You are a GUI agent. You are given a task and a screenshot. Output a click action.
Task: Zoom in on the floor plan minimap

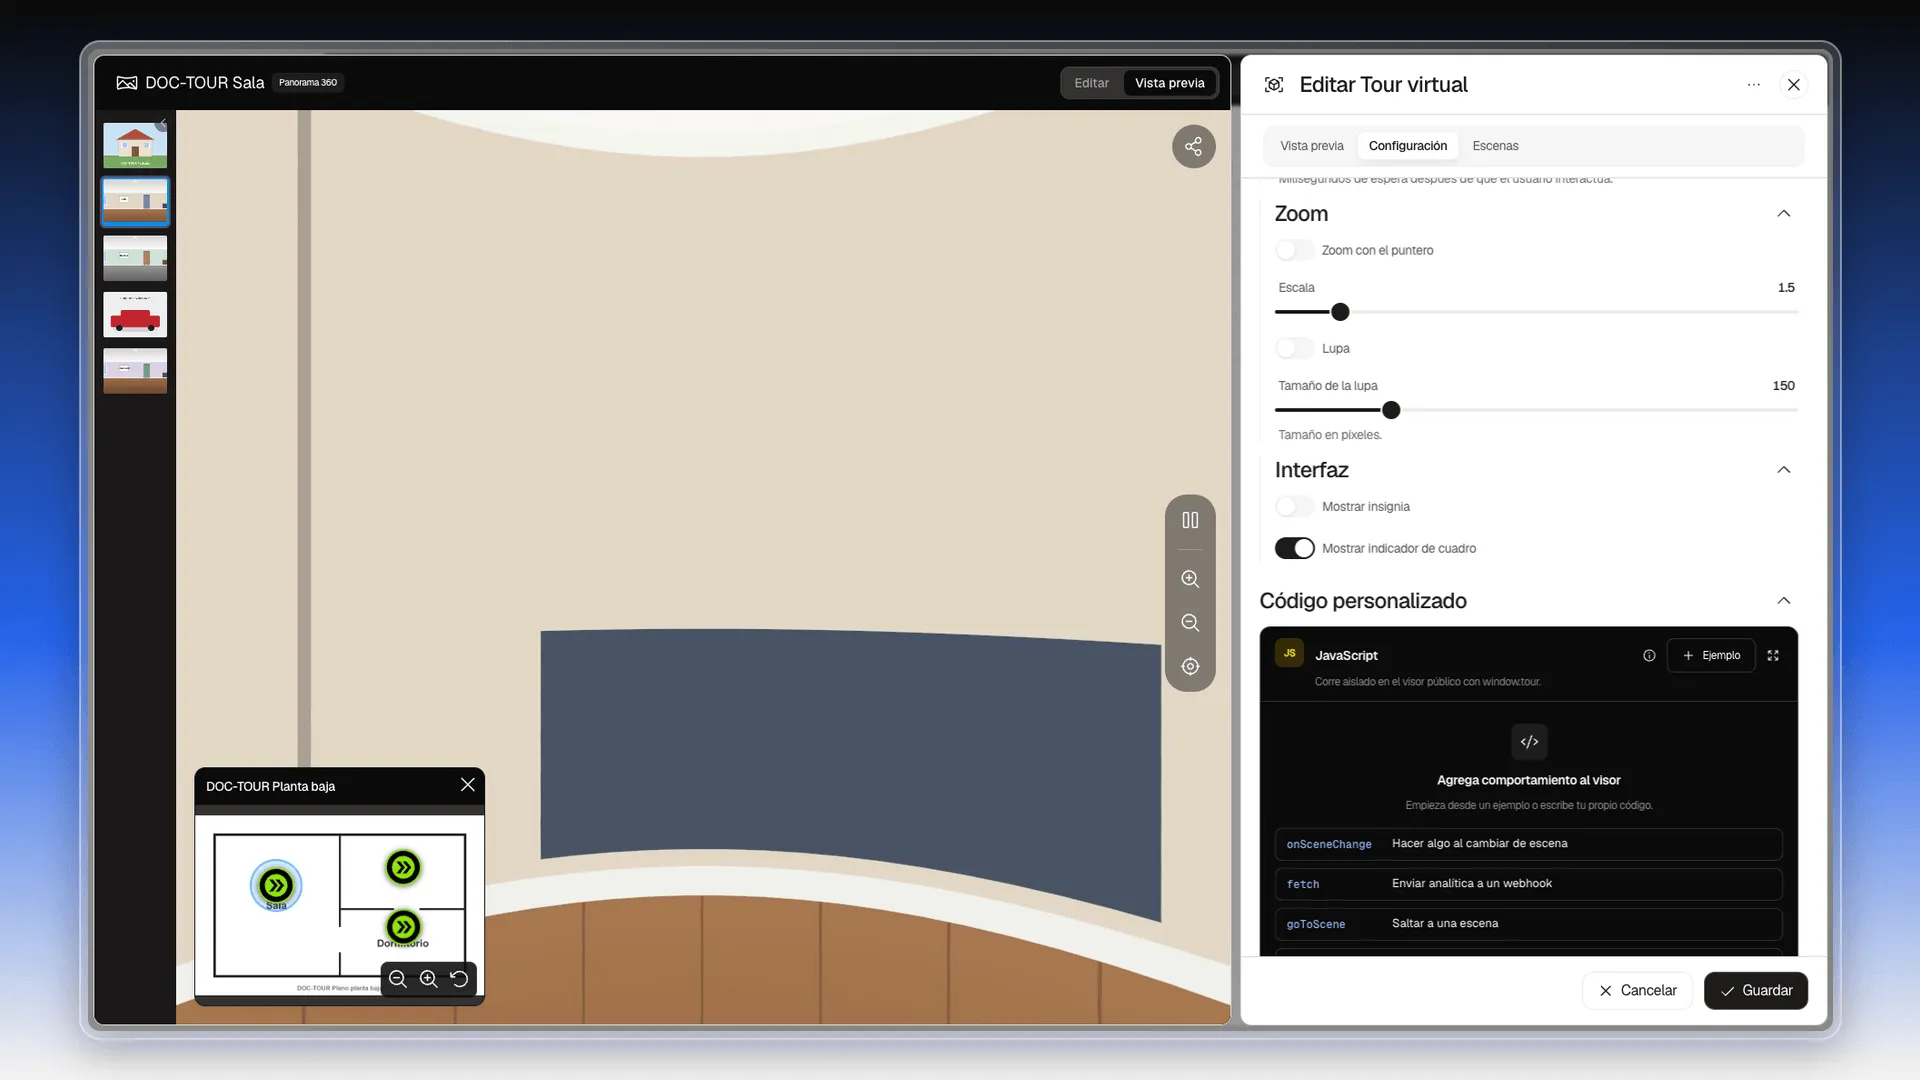pyautogui.click(x=428, y=979)
